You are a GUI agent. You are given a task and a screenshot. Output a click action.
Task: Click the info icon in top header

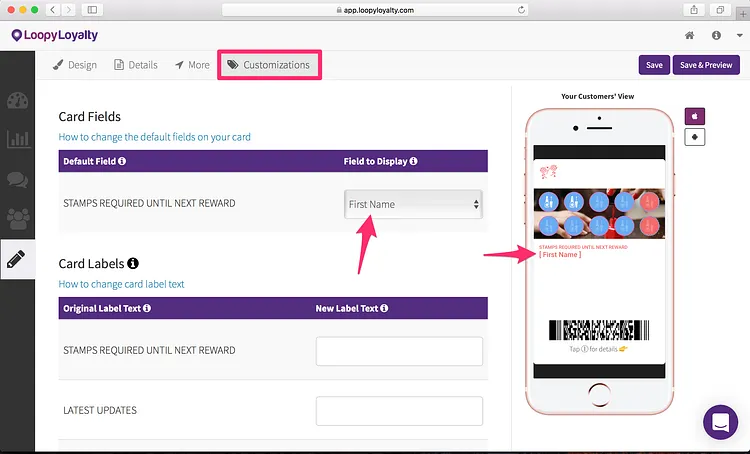[x=716, y=35]
